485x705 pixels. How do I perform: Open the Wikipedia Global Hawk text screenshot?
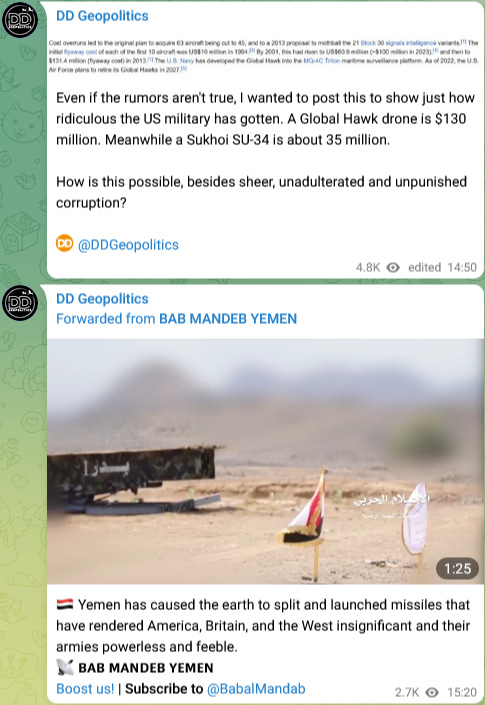[x=264, y=56]
